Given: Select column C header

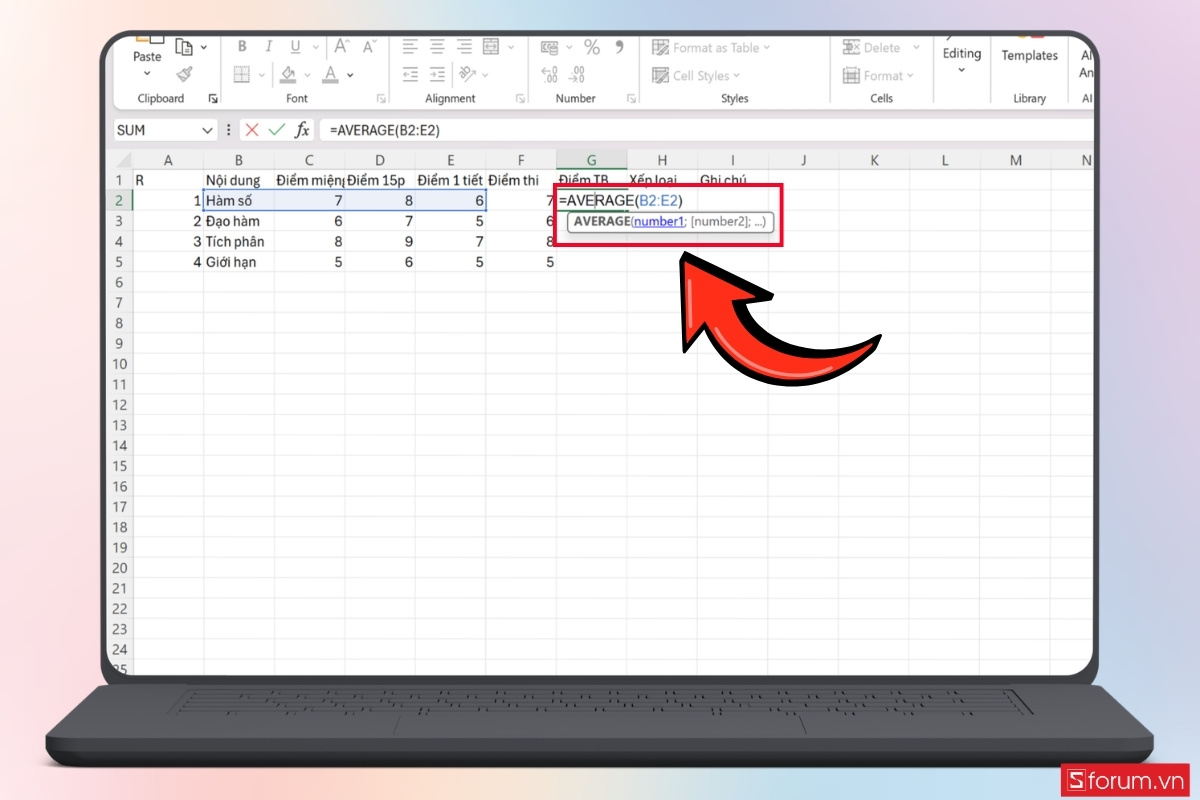Looking at the screenshot, I should point(309,160).
